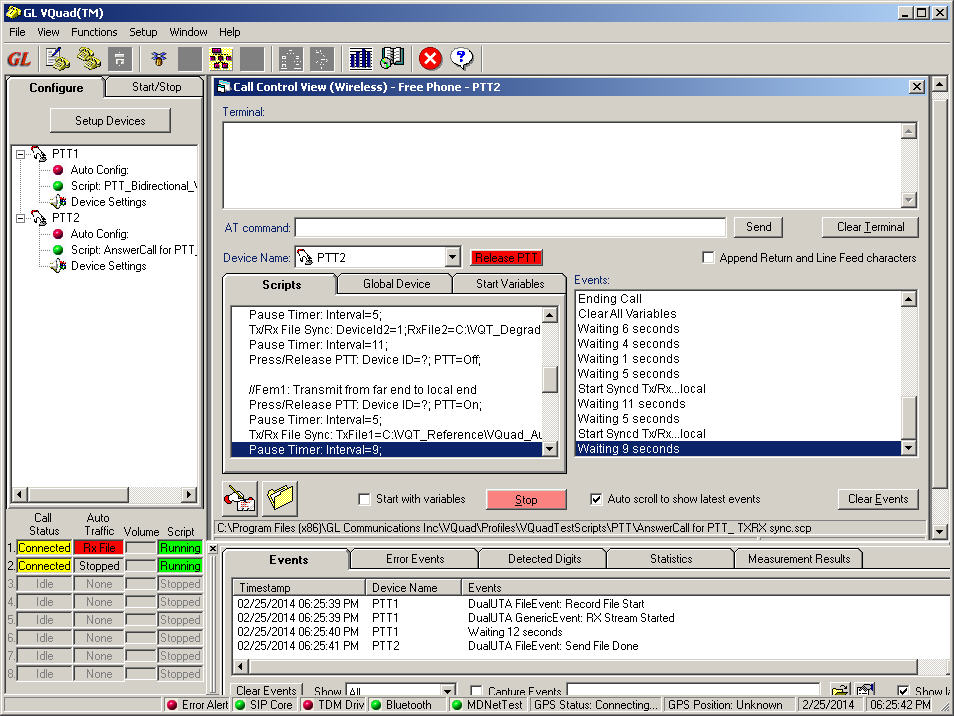This screenshot has width=954, height=716.
Task: Collapse the PTT2 tree node
Action: [x=21, y=218]
